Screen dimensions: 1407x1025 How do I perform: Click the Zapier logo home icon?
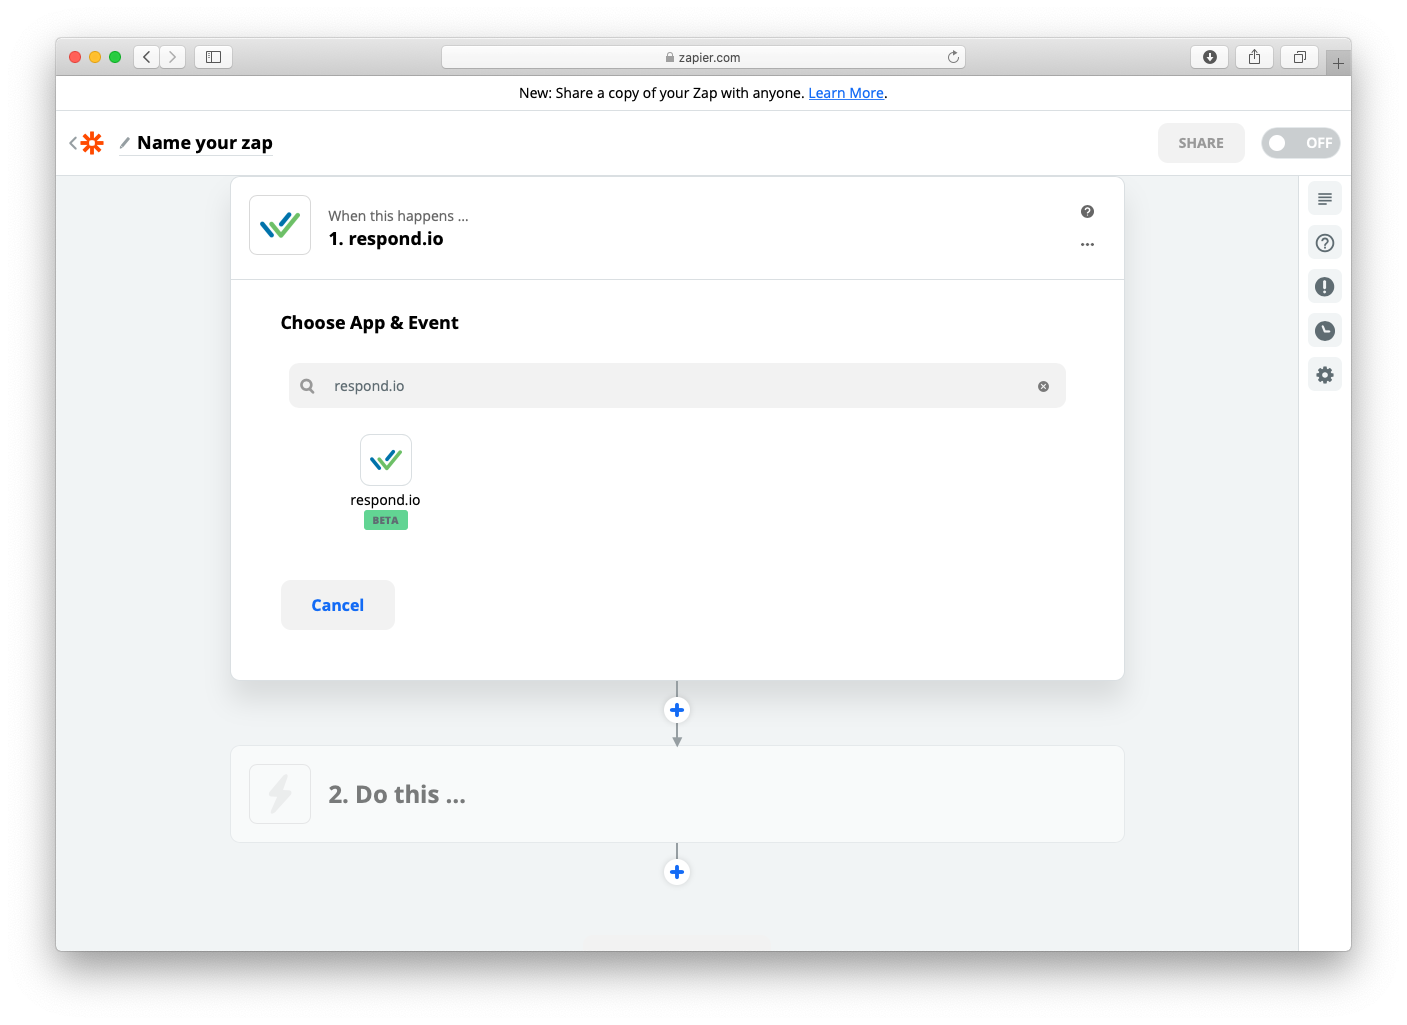tap(92, 143)
